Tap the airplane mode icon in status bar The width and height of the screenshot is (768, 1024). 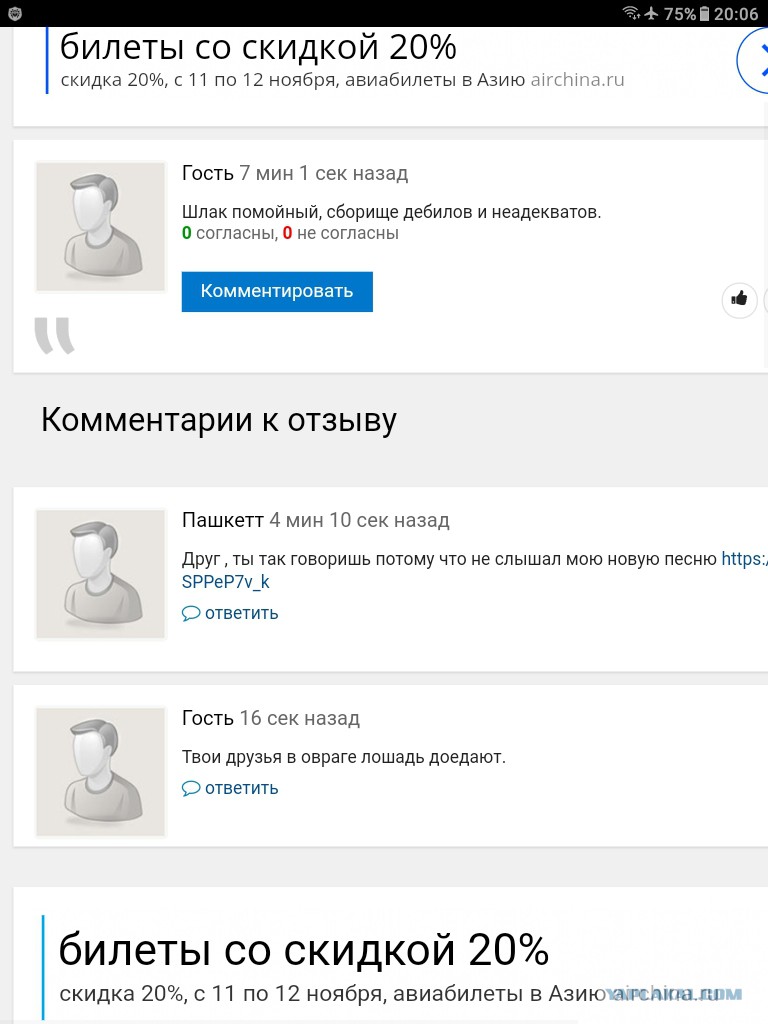(651, 13)
